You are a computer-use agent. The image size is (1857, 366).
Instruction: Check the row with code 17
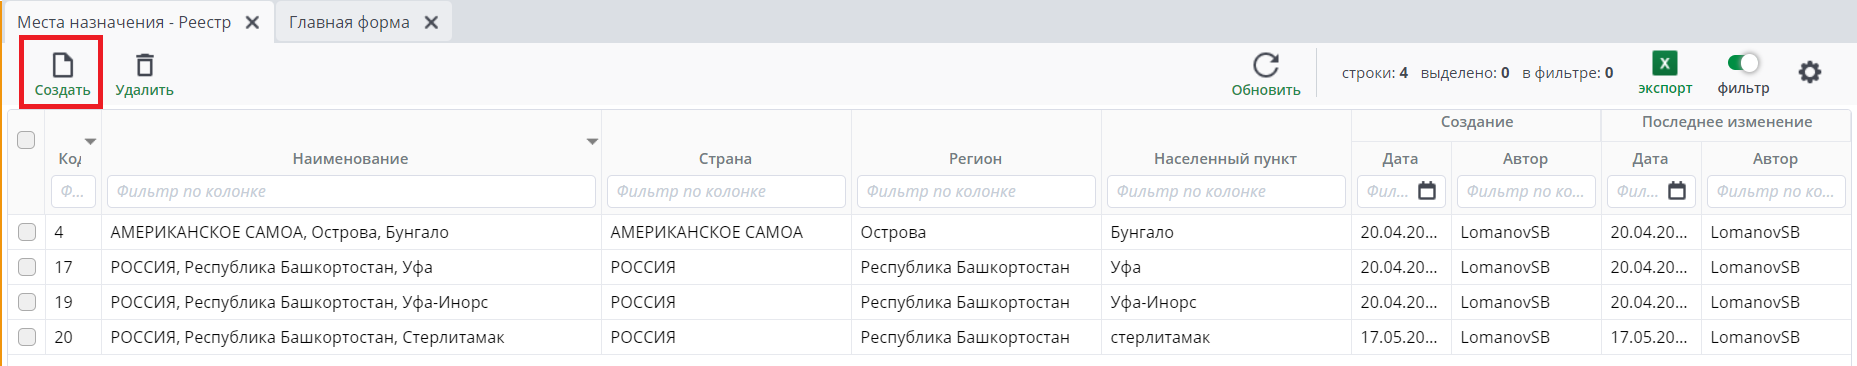pos(27,267)
